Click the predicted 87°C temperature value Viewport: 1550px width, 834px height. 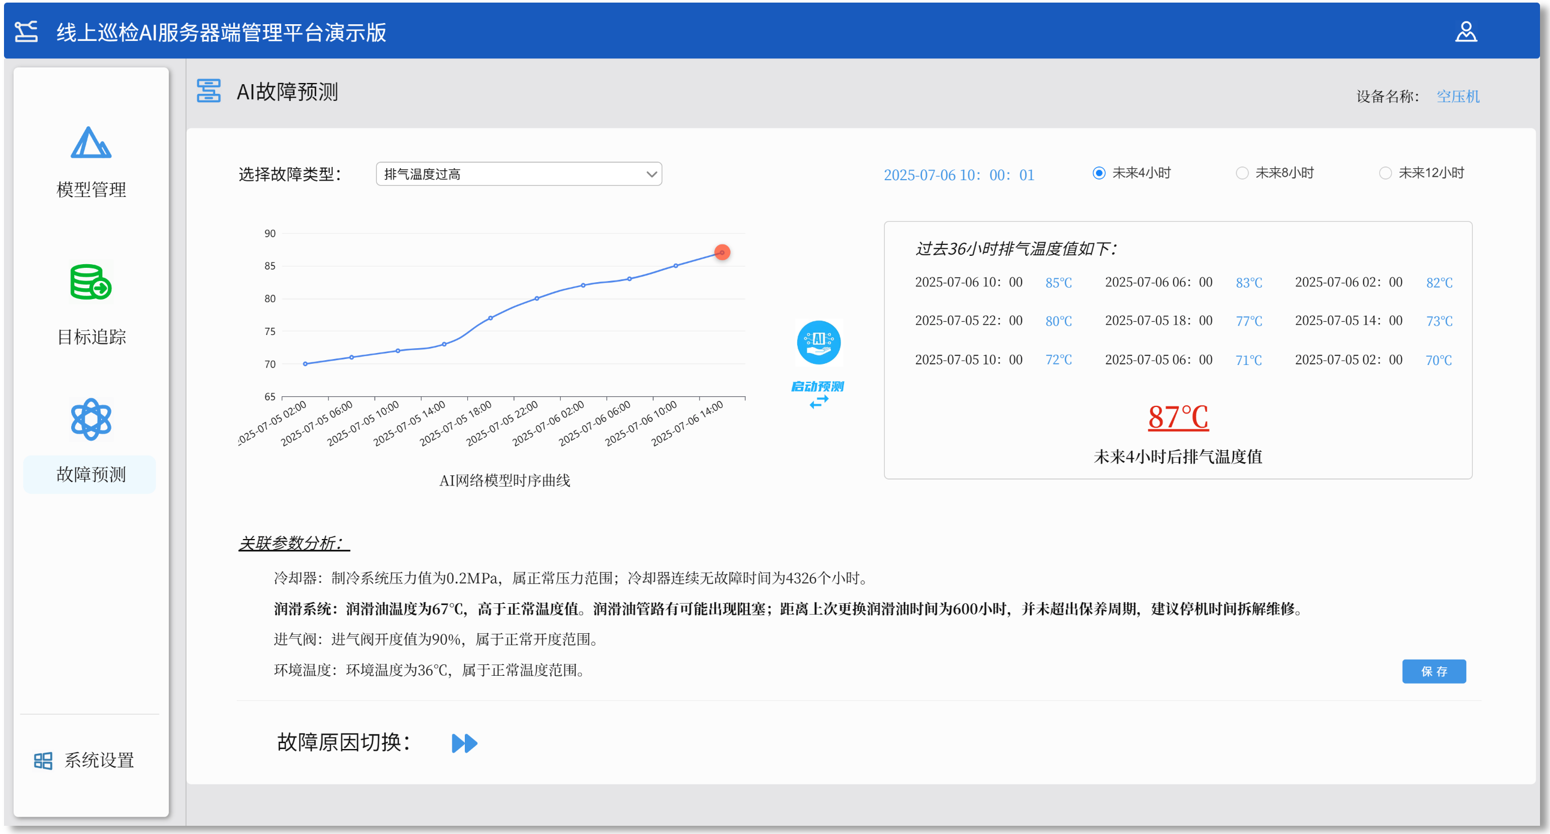1177,417
